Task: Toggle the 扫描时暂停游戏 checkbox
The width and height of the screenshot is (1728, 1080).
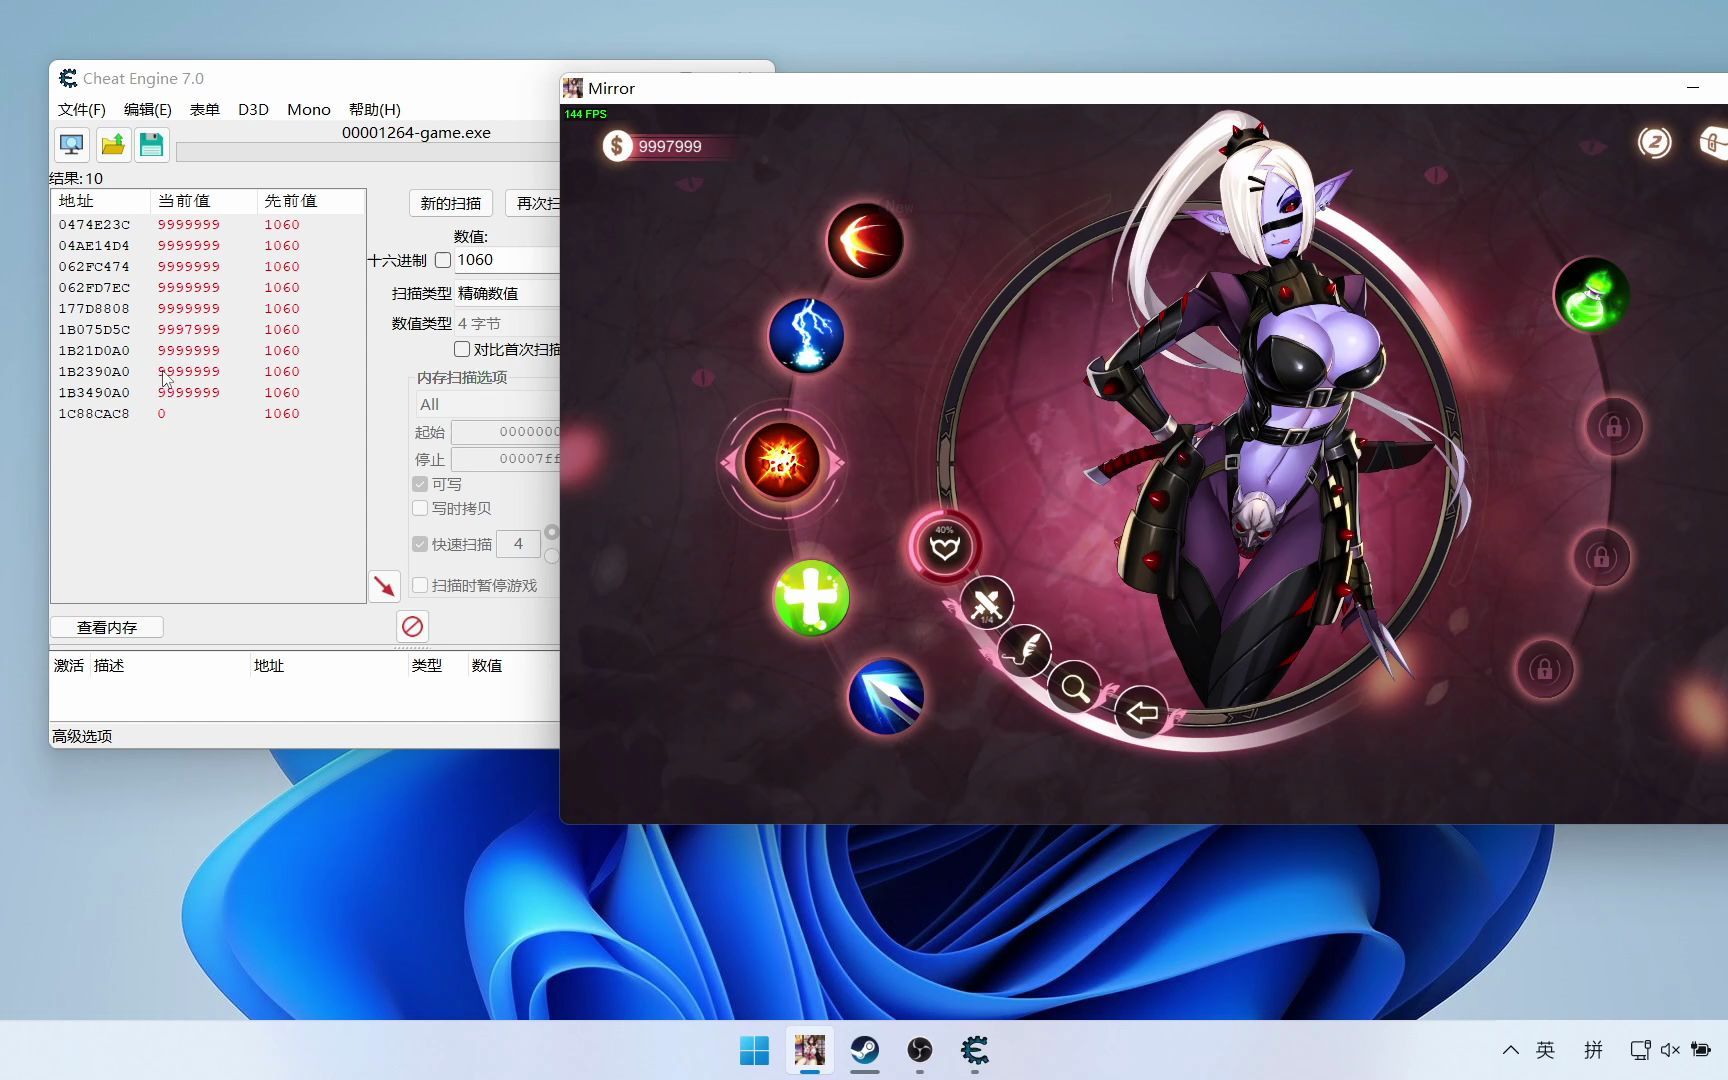Action: [x=420, y=585]
